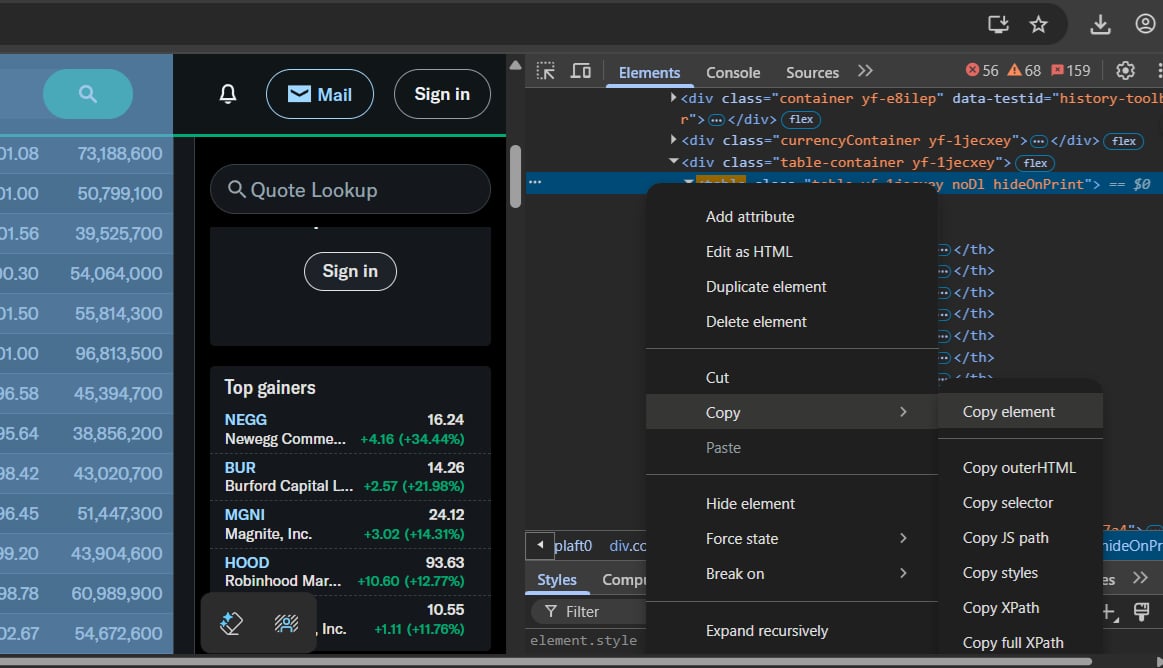1163x668 pixels.
Task: Activate the inspect element picker tool
Action: click(x=545, y=71)
